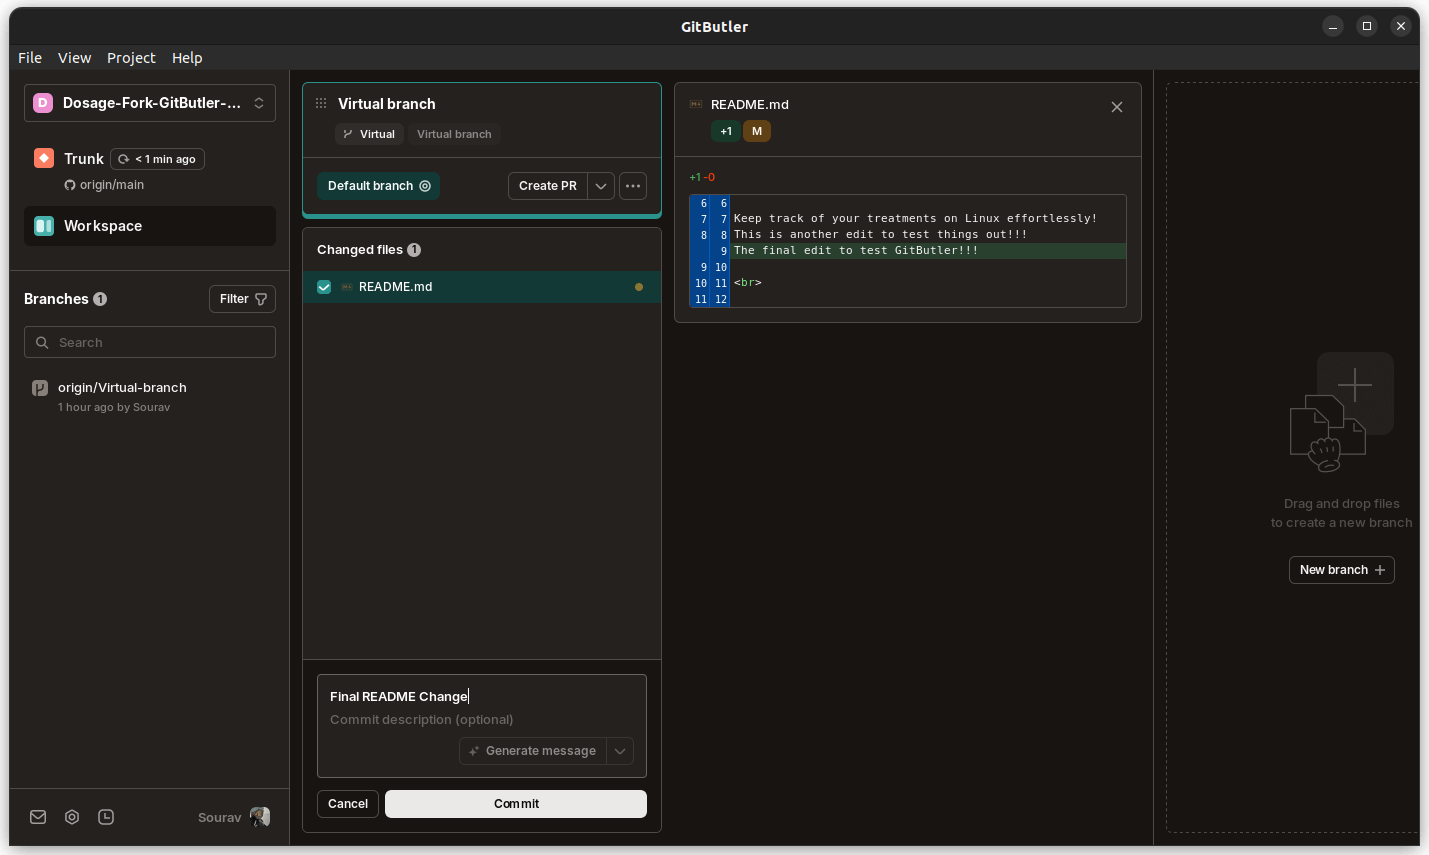The image size is (1429, 855).
Task: Open the Help menu
Action: pyautogui.click(x=187, y=57)
